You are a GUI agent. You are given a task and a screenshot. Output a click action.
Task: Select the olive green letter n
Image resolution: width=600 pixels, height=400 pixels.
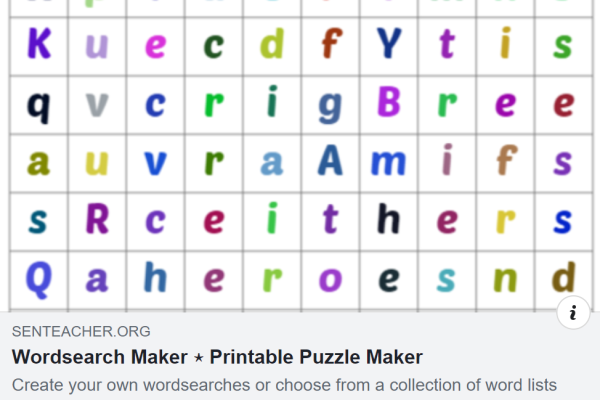pyautogui.click(x=506, y=279)
